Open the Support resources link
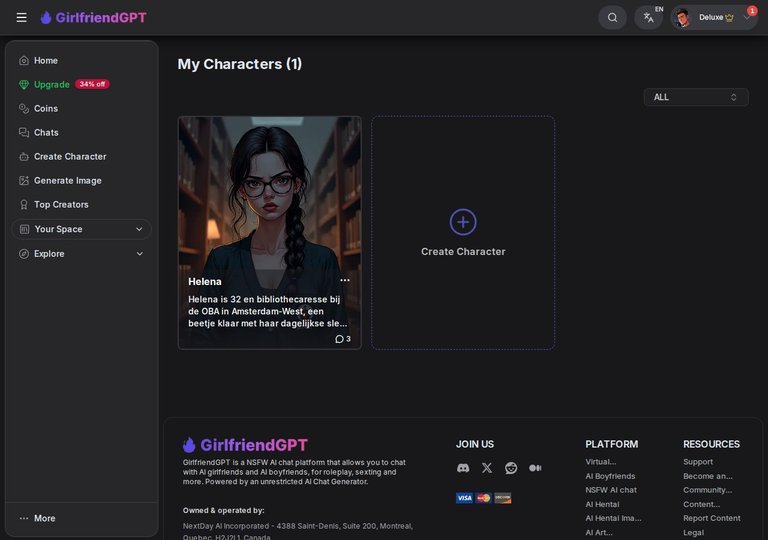Viewport: 768px width, 540px height. pos(698,462)
